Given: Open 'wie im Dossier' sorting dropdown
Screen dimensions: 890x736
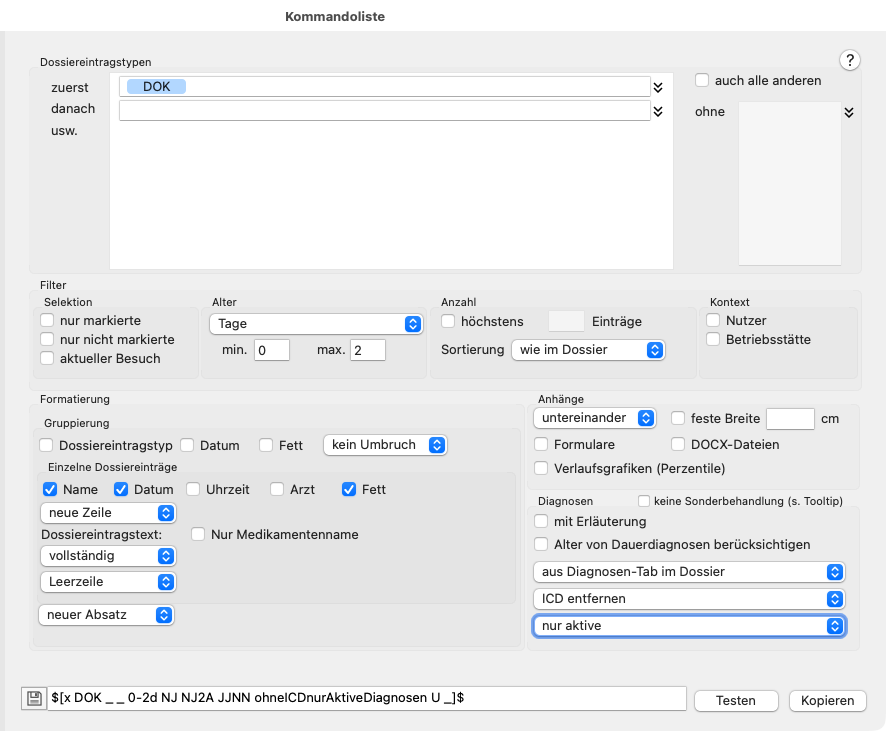Looking at the screenshot, I should pyautogui.click(x=587, y=350).
